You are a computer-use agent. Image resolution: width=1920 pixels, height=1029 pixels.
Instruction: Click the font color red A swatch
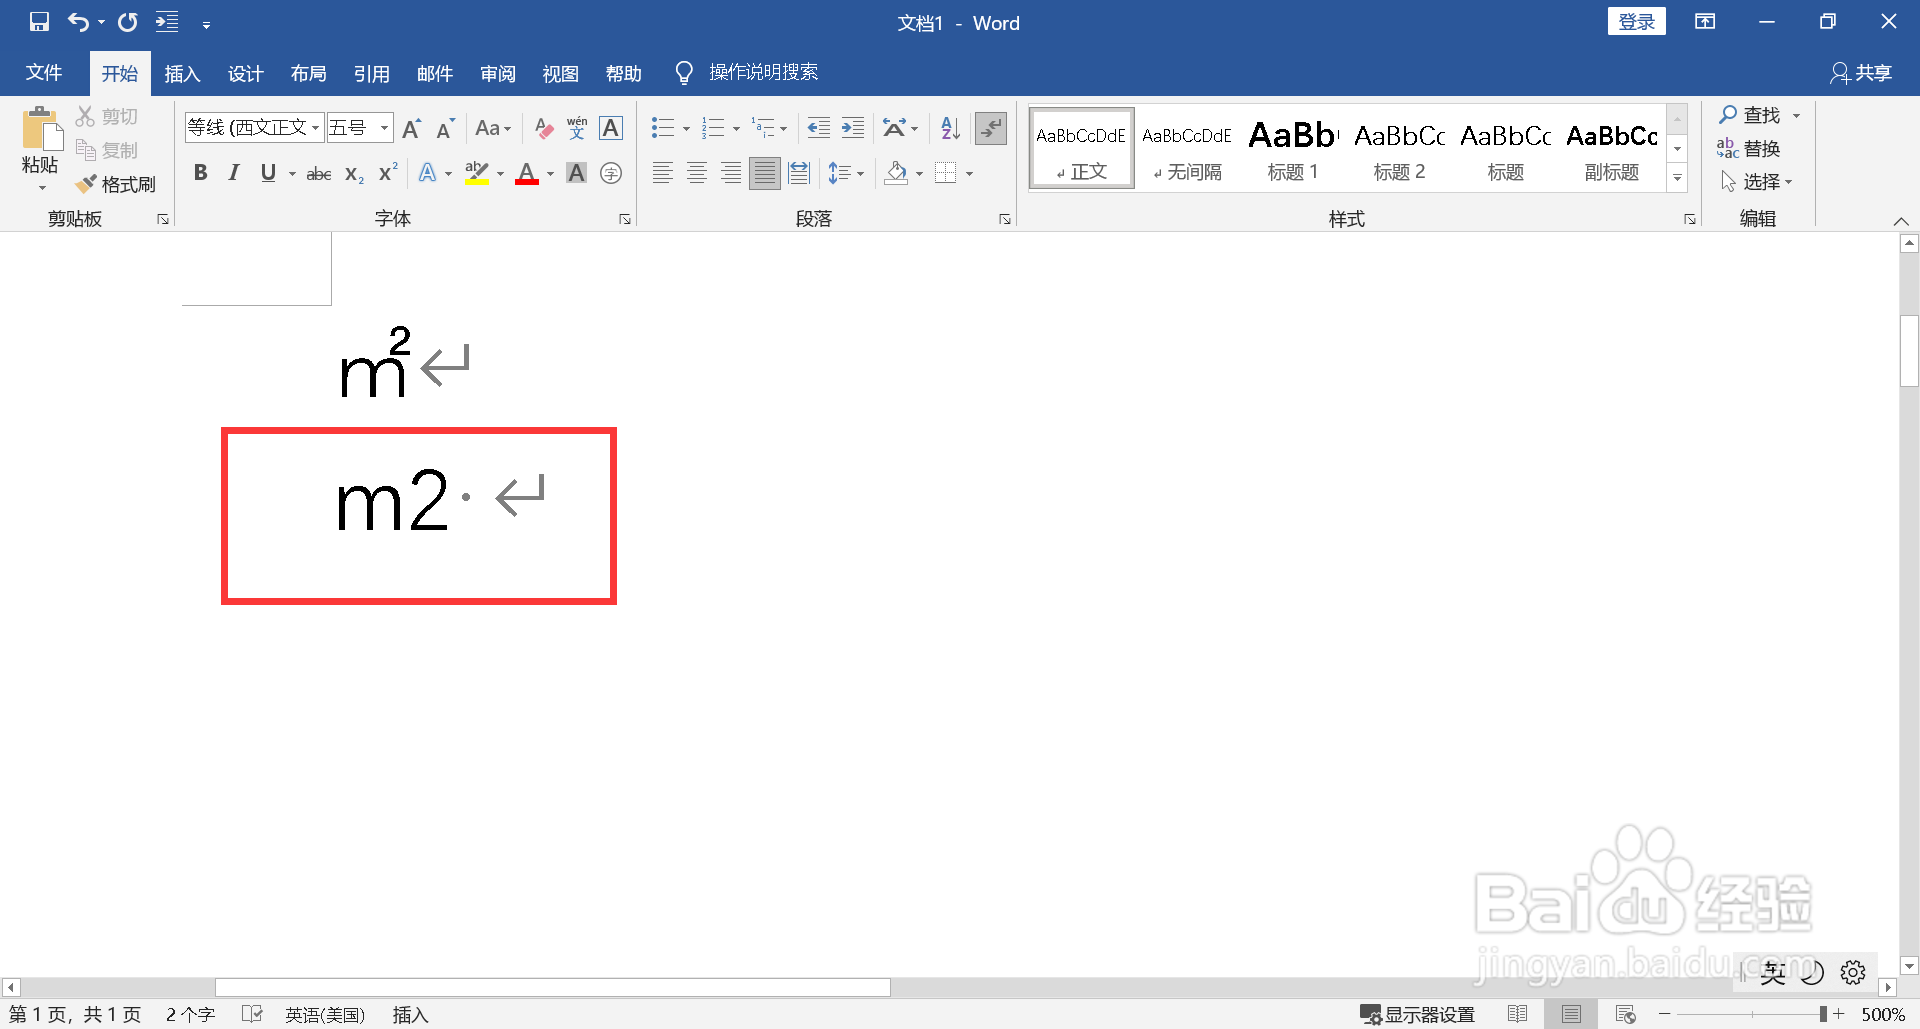pos(527,174)
